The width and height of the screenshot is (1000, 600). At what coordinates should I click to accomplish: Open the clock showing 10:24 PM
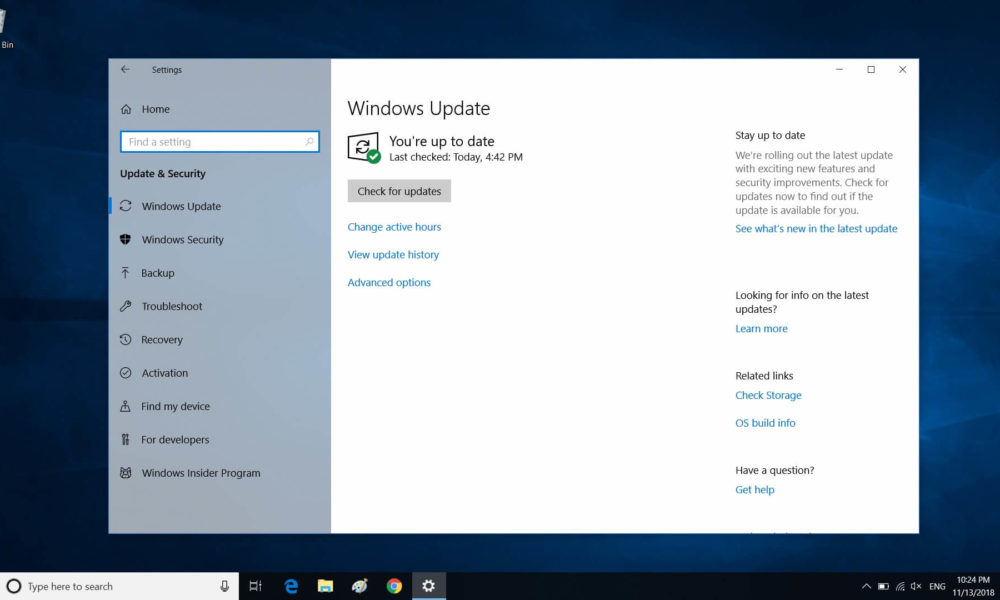click(973, 586)
